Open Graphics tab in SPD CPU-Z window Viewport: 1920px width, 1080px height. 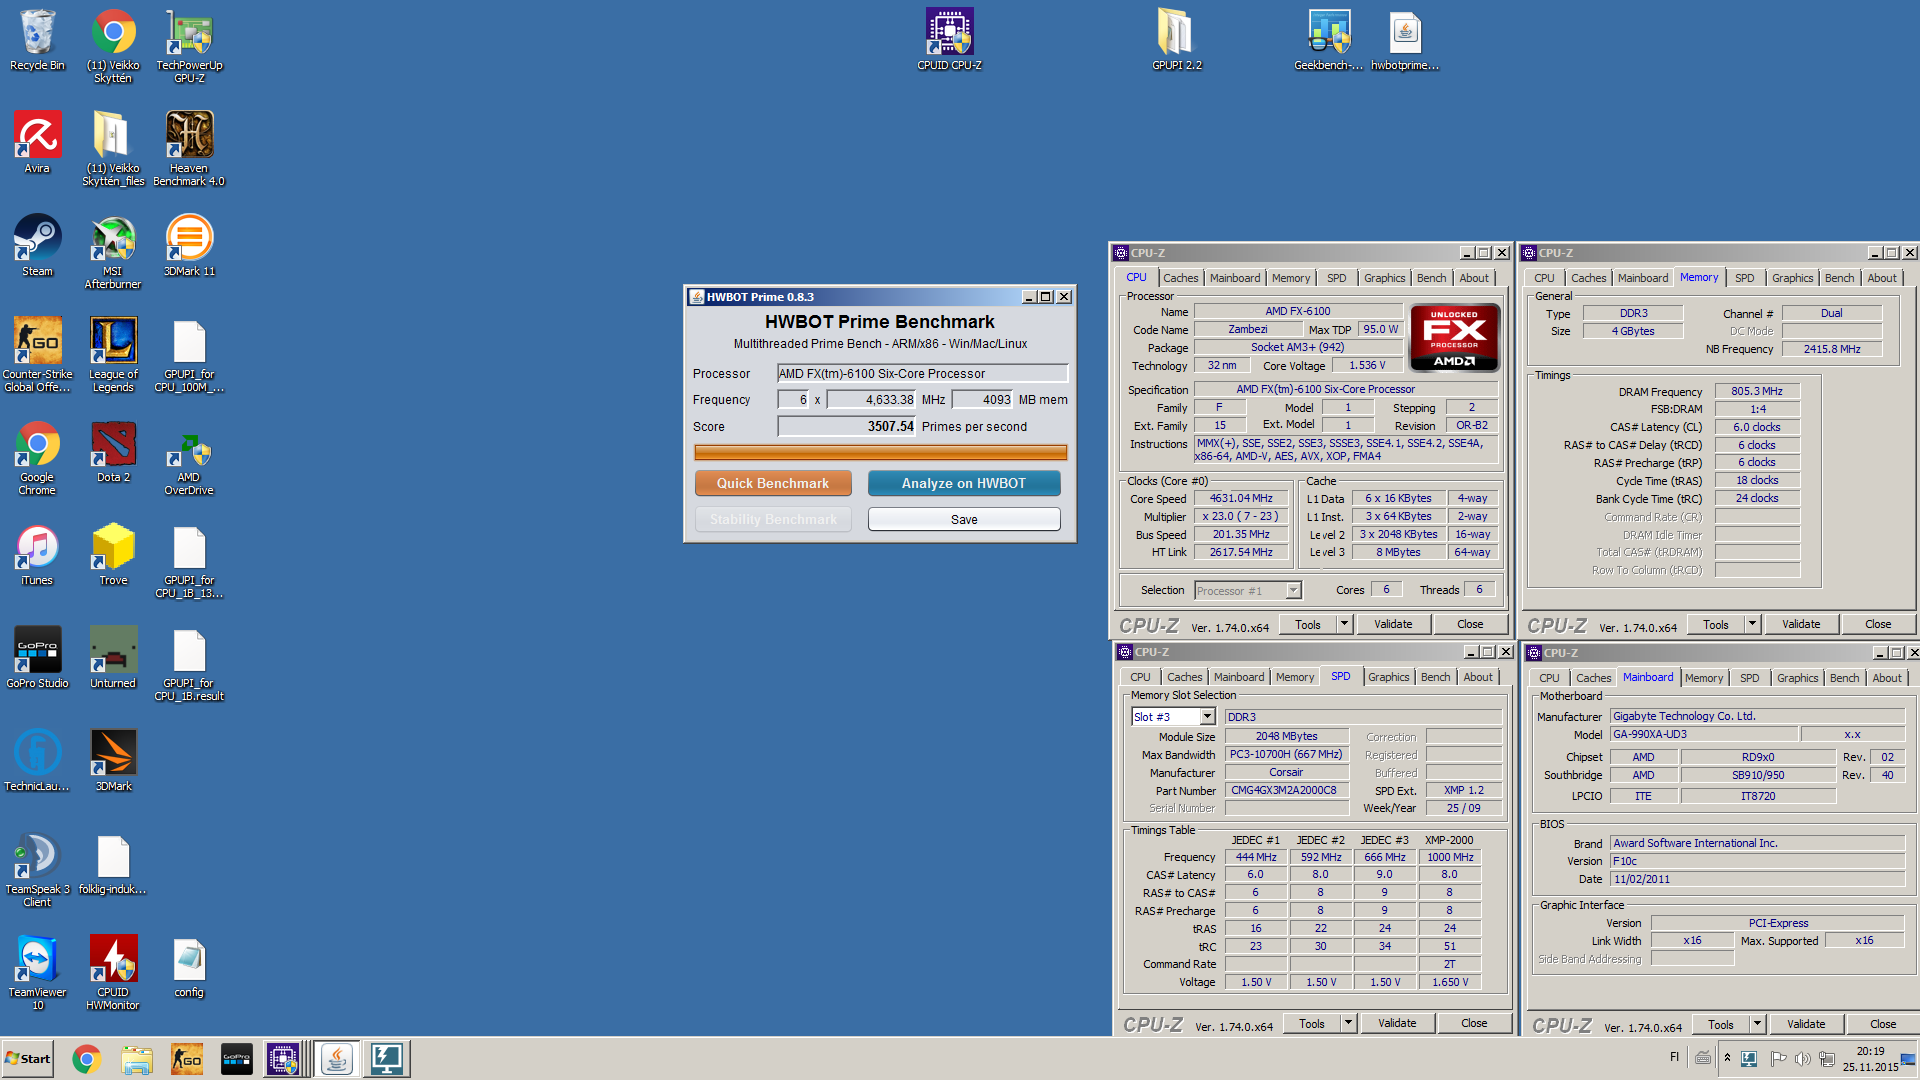(1388, 677)
